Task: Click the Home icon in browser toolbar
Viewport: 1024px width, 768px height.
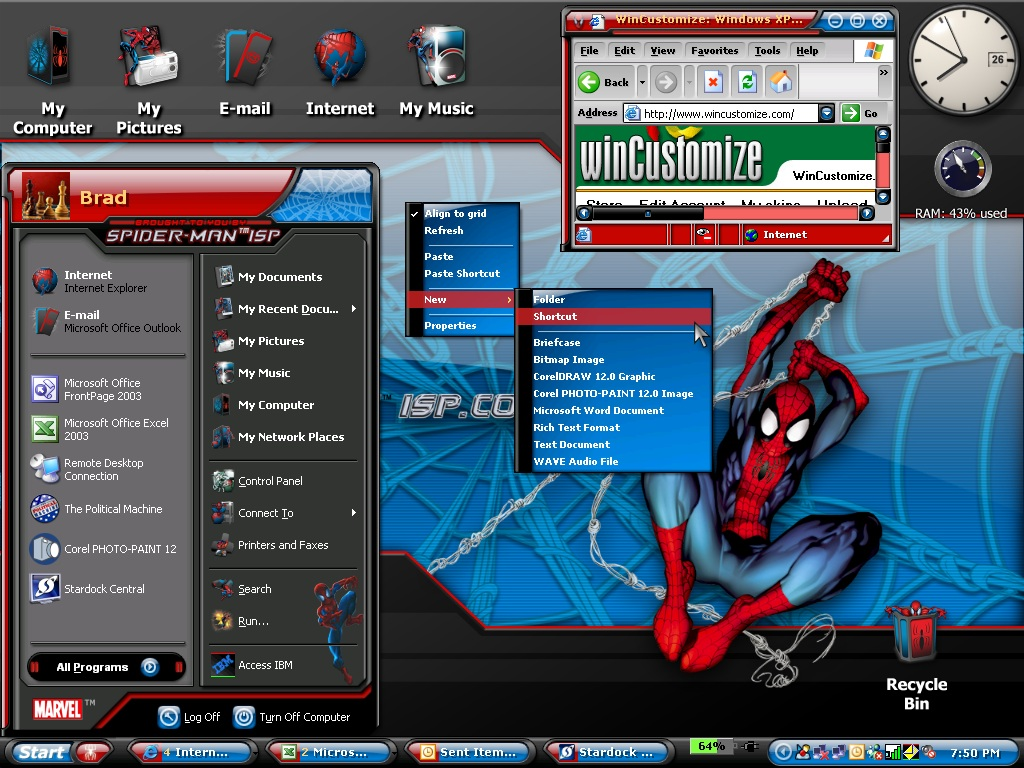Action: point(780,82)
